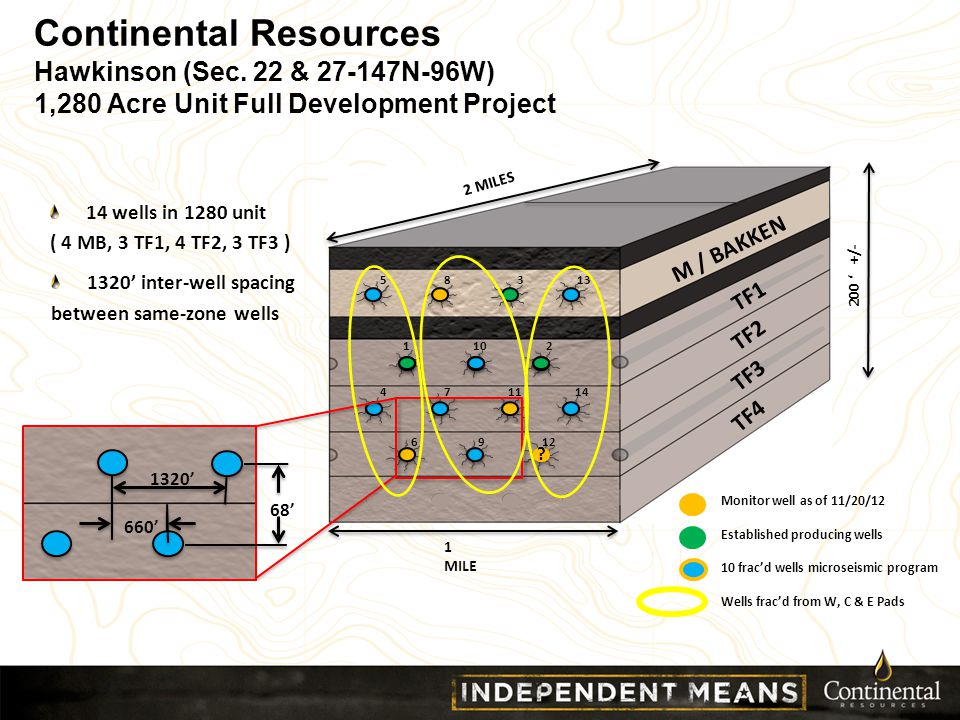960x720 pixels.
Task: Click oil drop bullet beside '1320’ inter-well'
Action: tap(55, 282)
